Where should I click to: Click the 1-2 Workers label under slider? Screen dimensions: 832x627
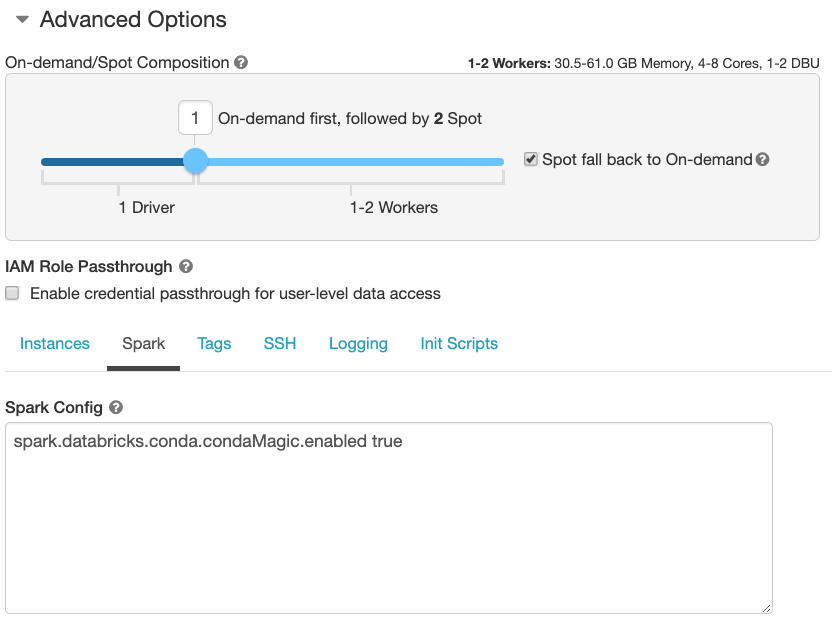point(394,208)
